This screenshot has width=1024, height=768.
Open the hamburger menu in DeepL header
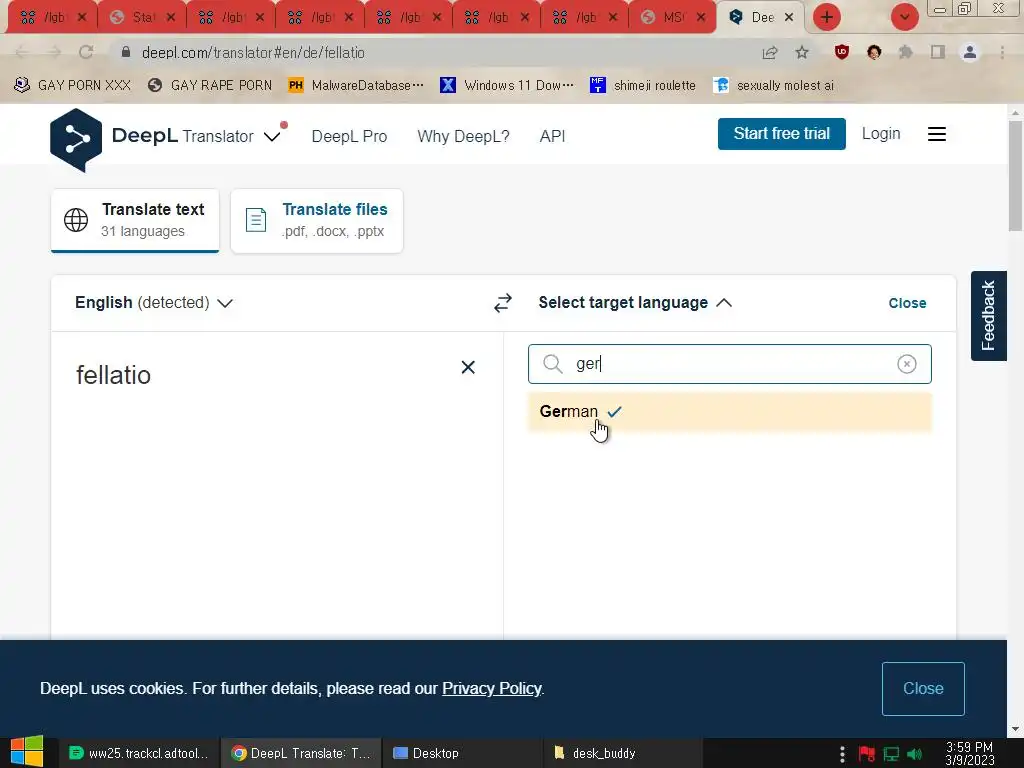pos(936,134)
